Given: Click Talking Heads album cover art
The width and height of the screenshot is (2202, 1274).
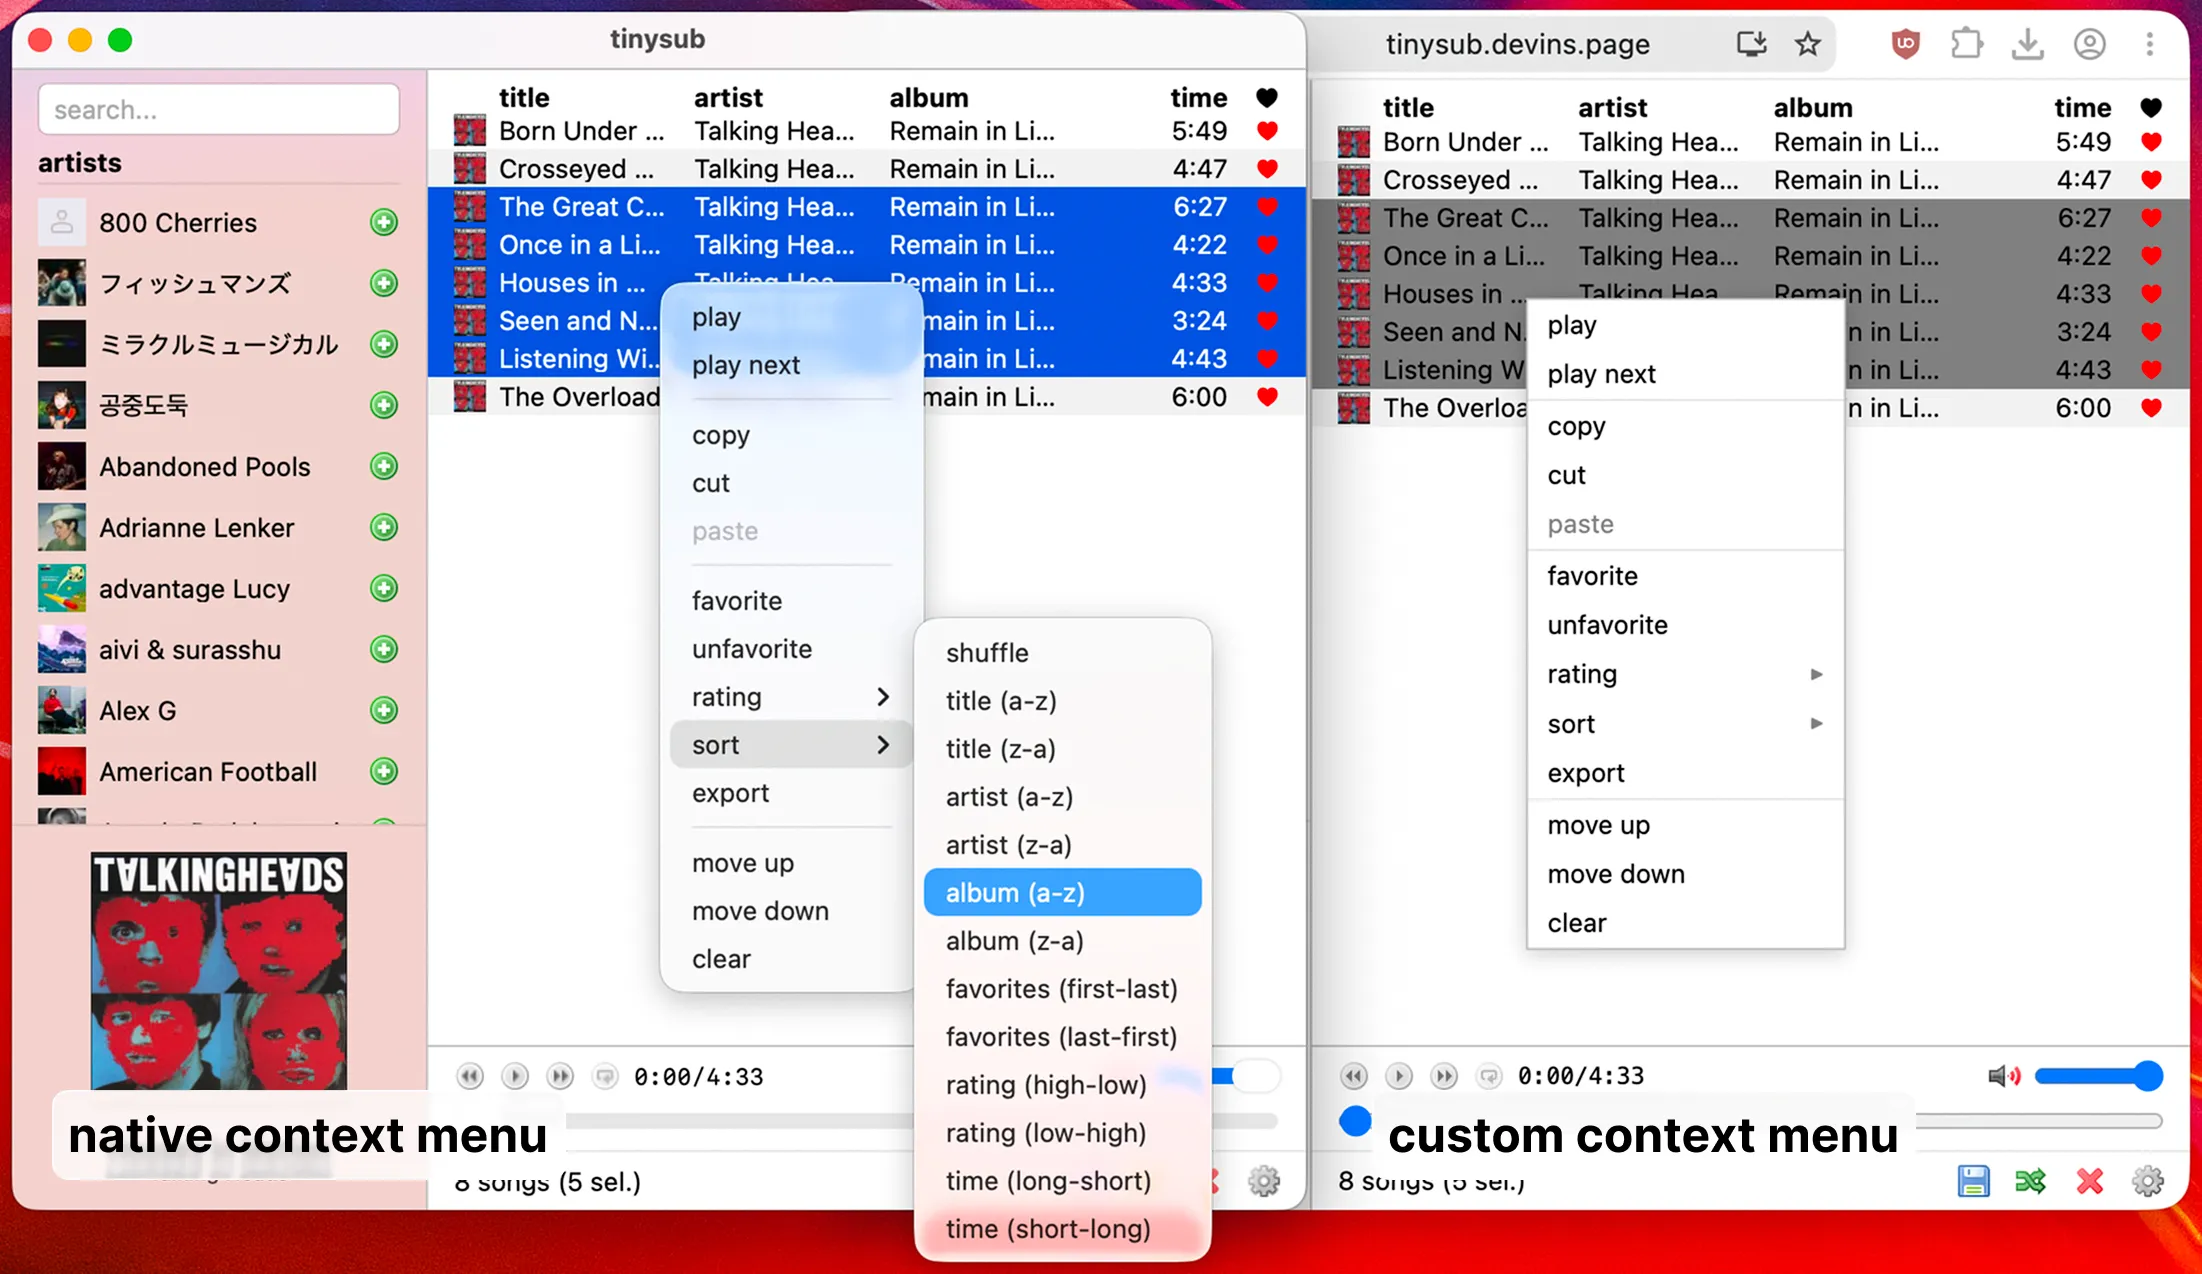Looking at the screenshot, I should [219, 970].
